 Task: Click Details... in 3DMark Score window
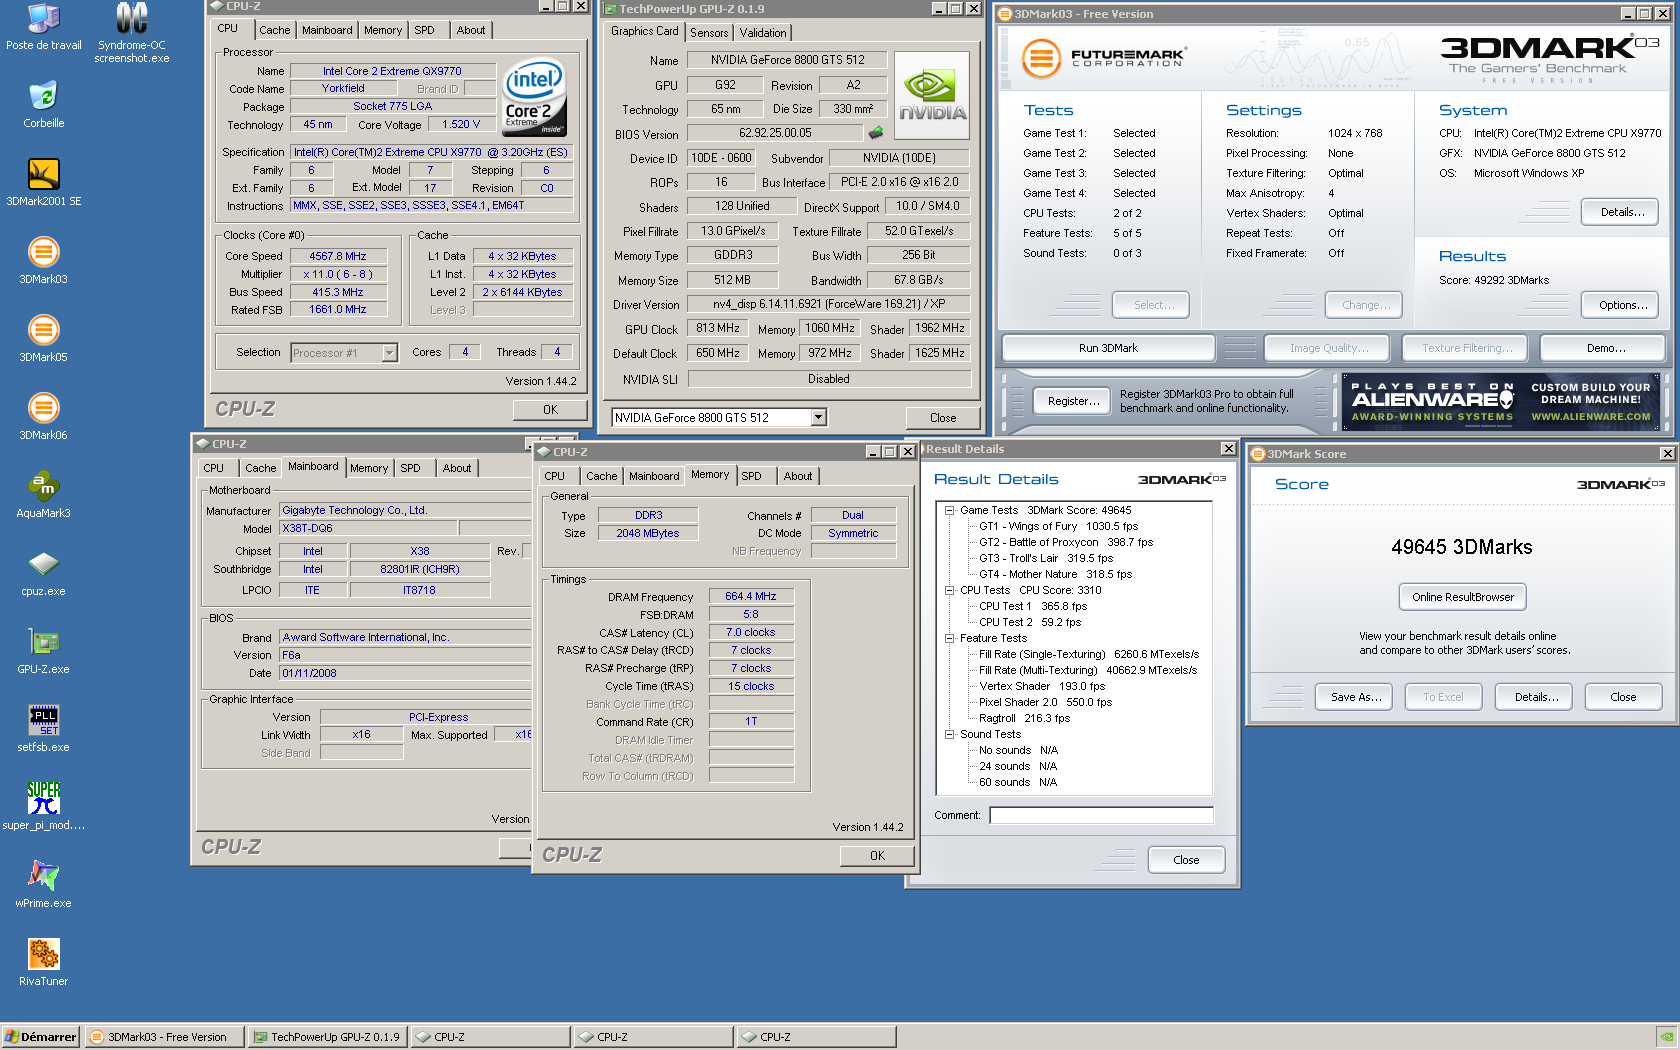point(1535,697)
